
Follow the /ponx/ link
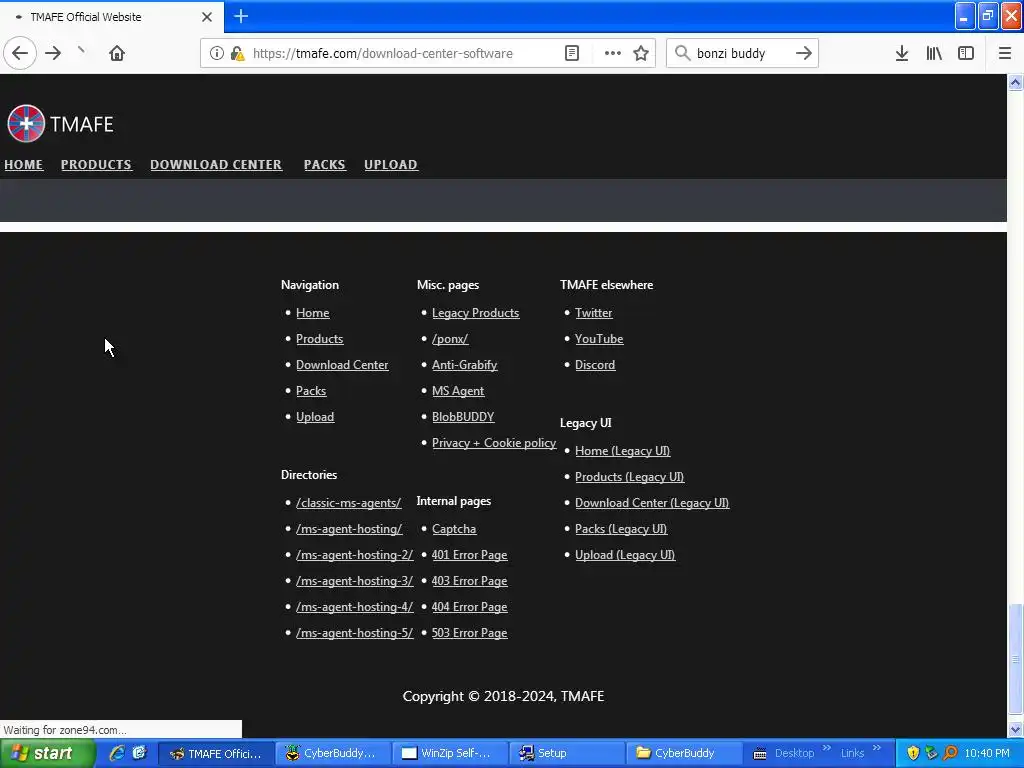[x=450, y=339]
